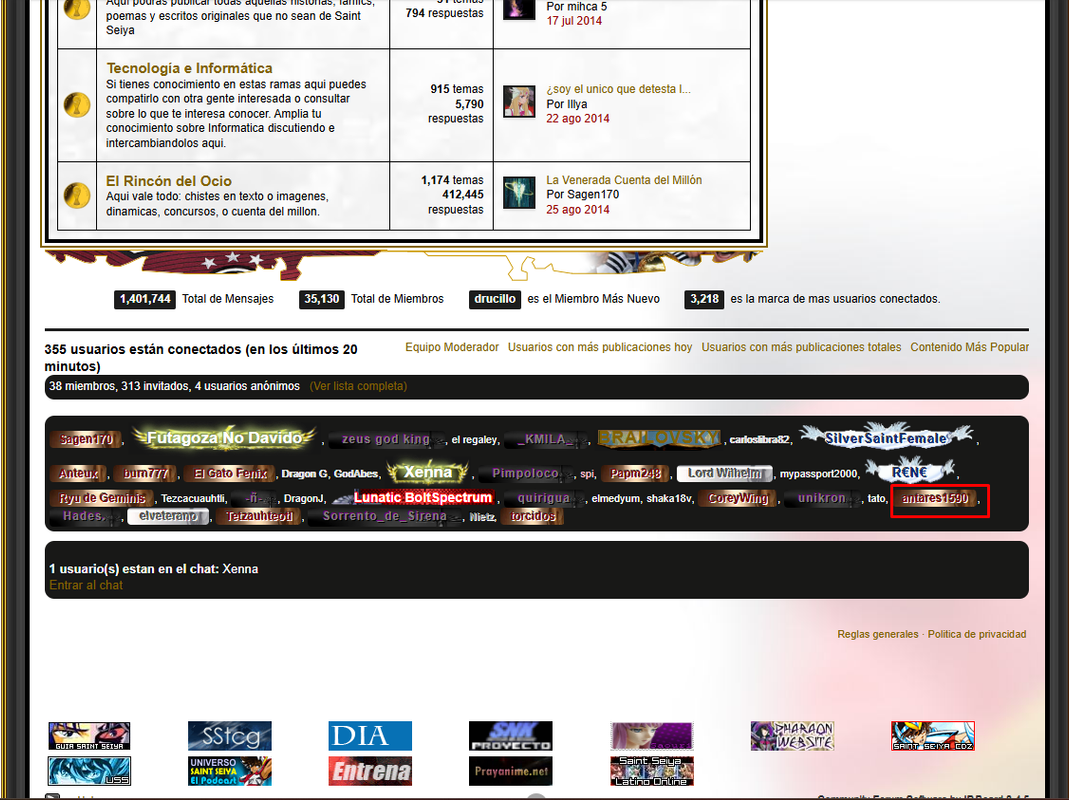
Task: Open the Saint Seiya CDZ banner
Action: tap(933, 736)
